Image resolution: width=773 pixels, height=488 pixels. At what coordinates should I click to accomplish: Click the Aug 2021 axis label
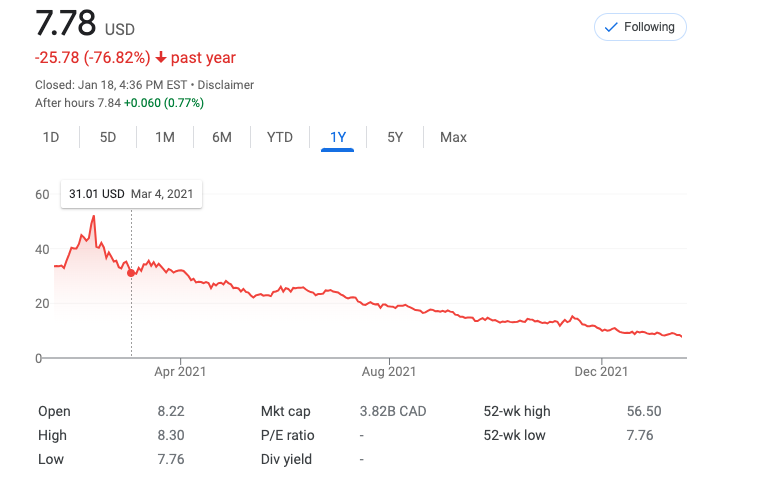[x=388, y=372]
